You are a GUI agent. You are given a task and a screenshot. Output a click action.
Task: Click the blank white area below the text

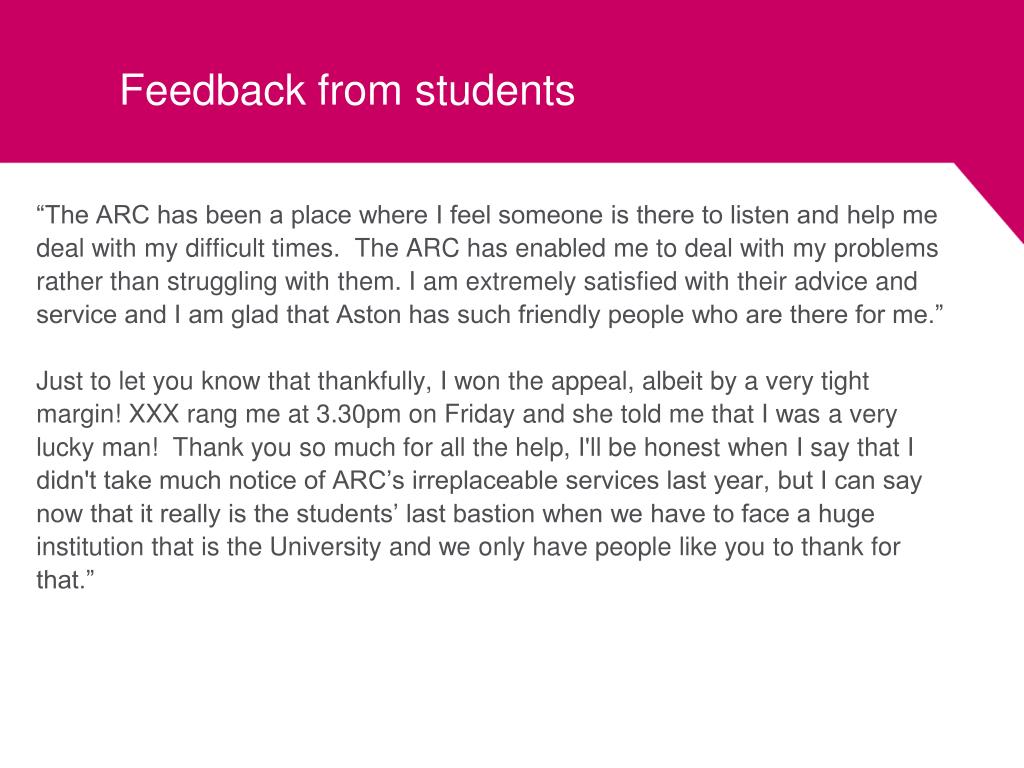pos(512,679)
